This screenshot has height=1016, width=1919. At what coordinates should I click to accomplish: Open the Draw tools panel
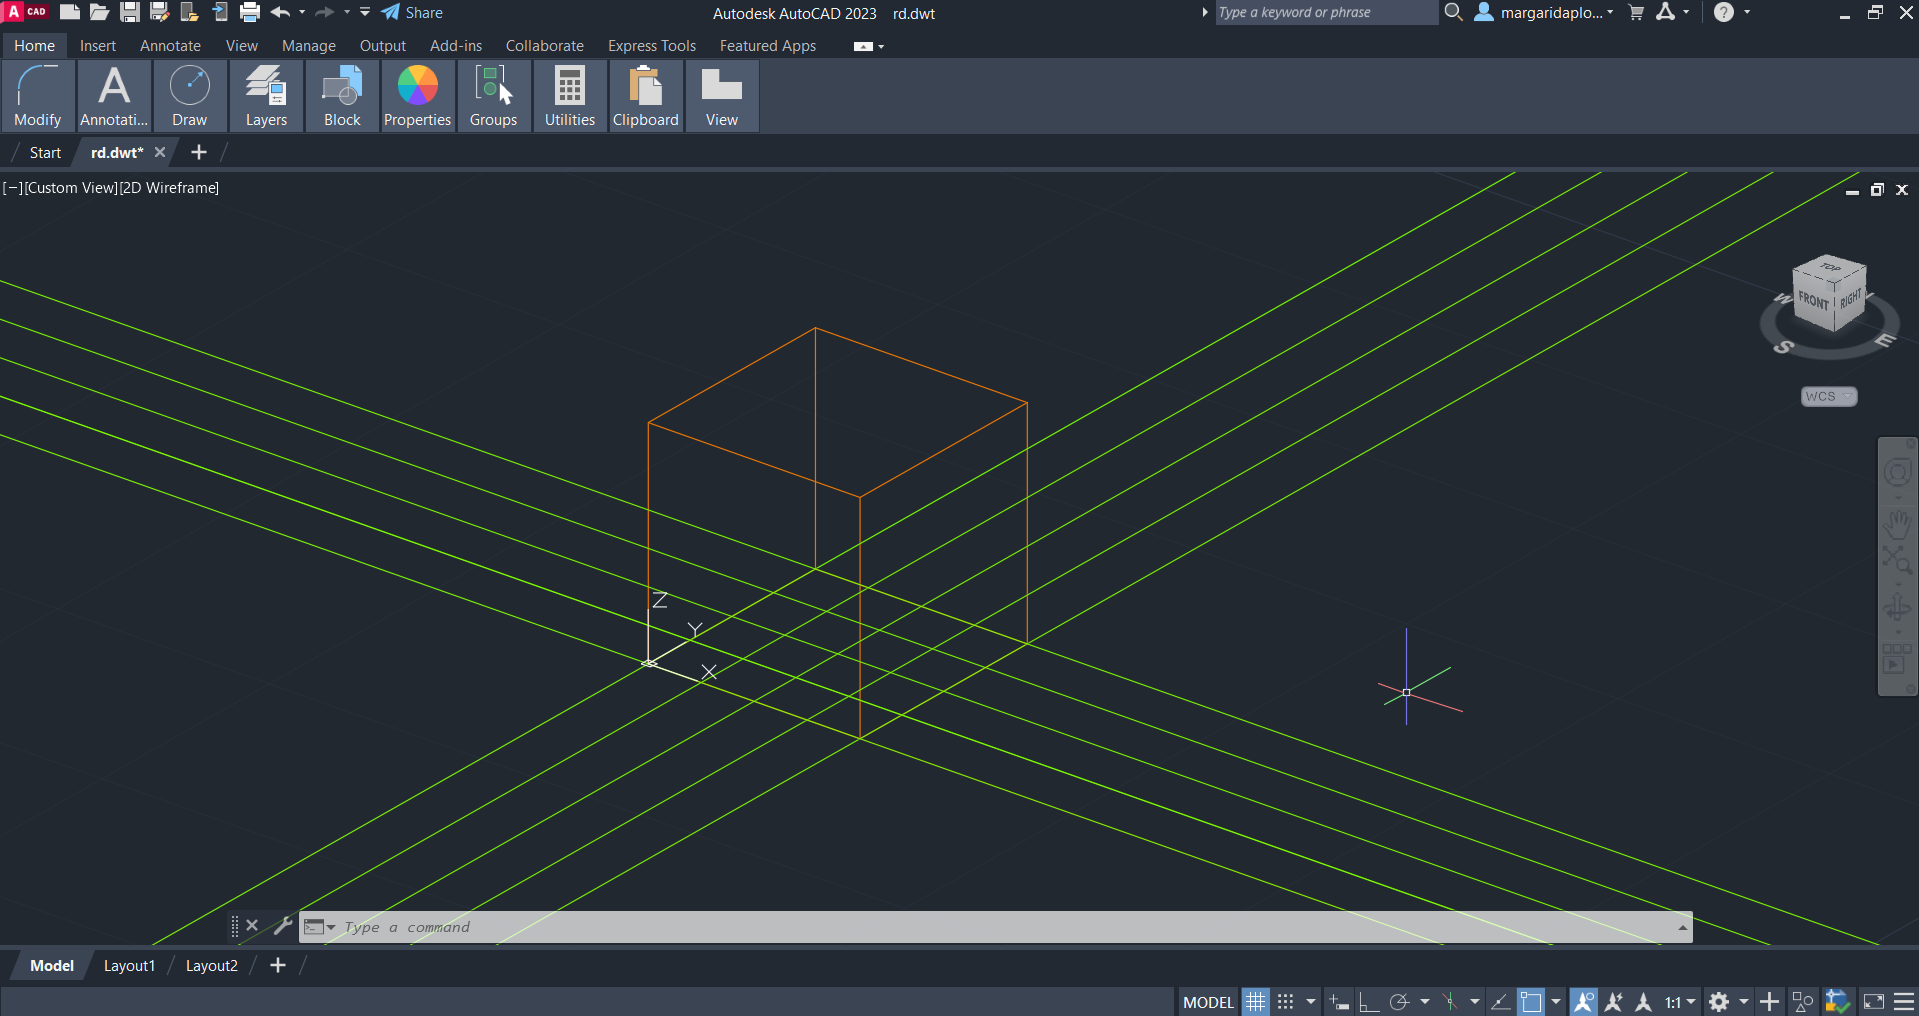pyautogui.click(x=189, y=96)
